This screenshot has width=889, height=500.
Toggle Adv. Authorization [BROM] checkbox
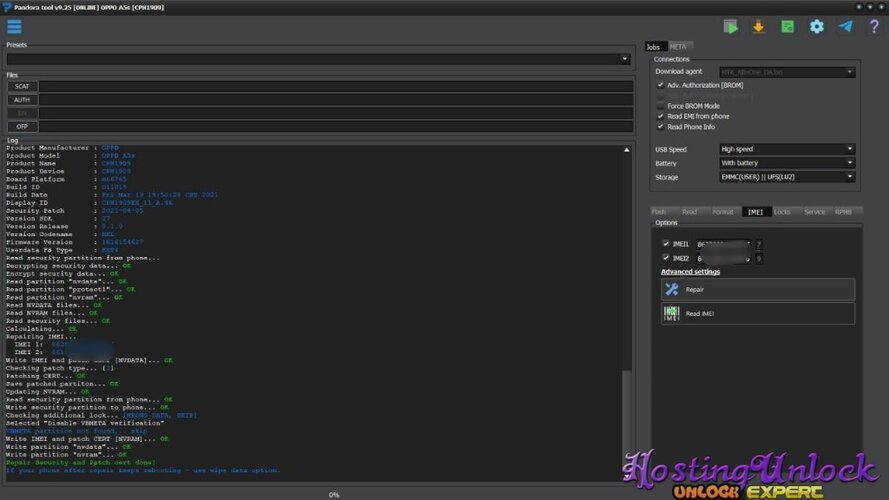[660, 85]
